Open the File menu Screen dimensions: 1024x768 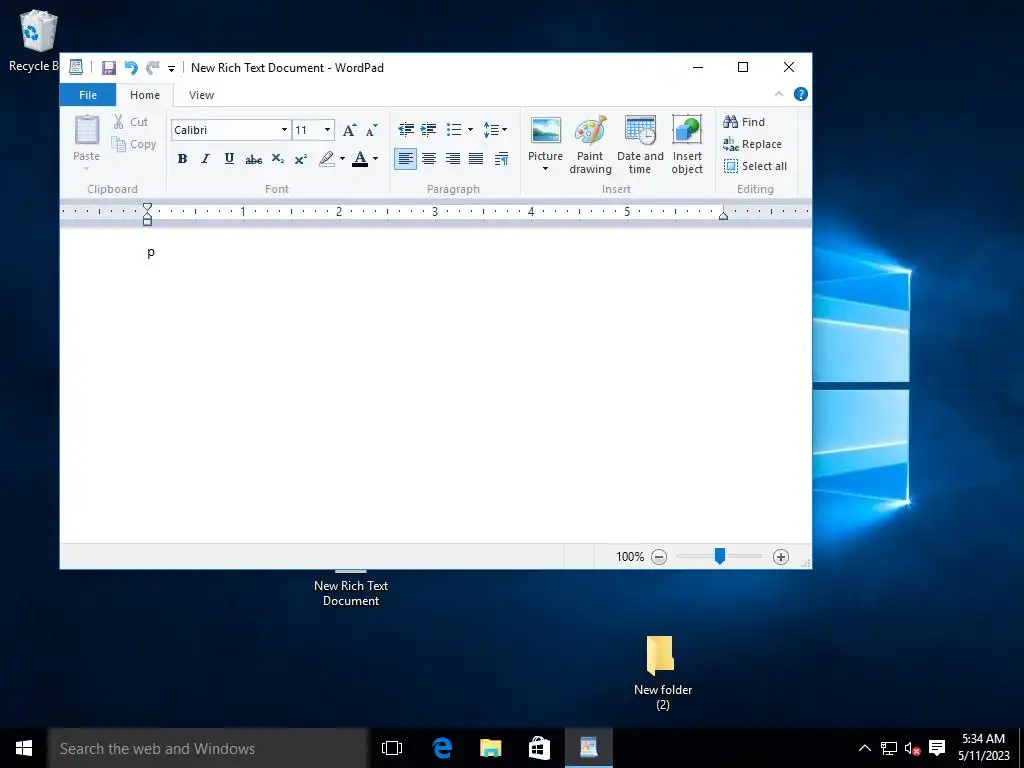pyautogui.click(x=88, y=95)
